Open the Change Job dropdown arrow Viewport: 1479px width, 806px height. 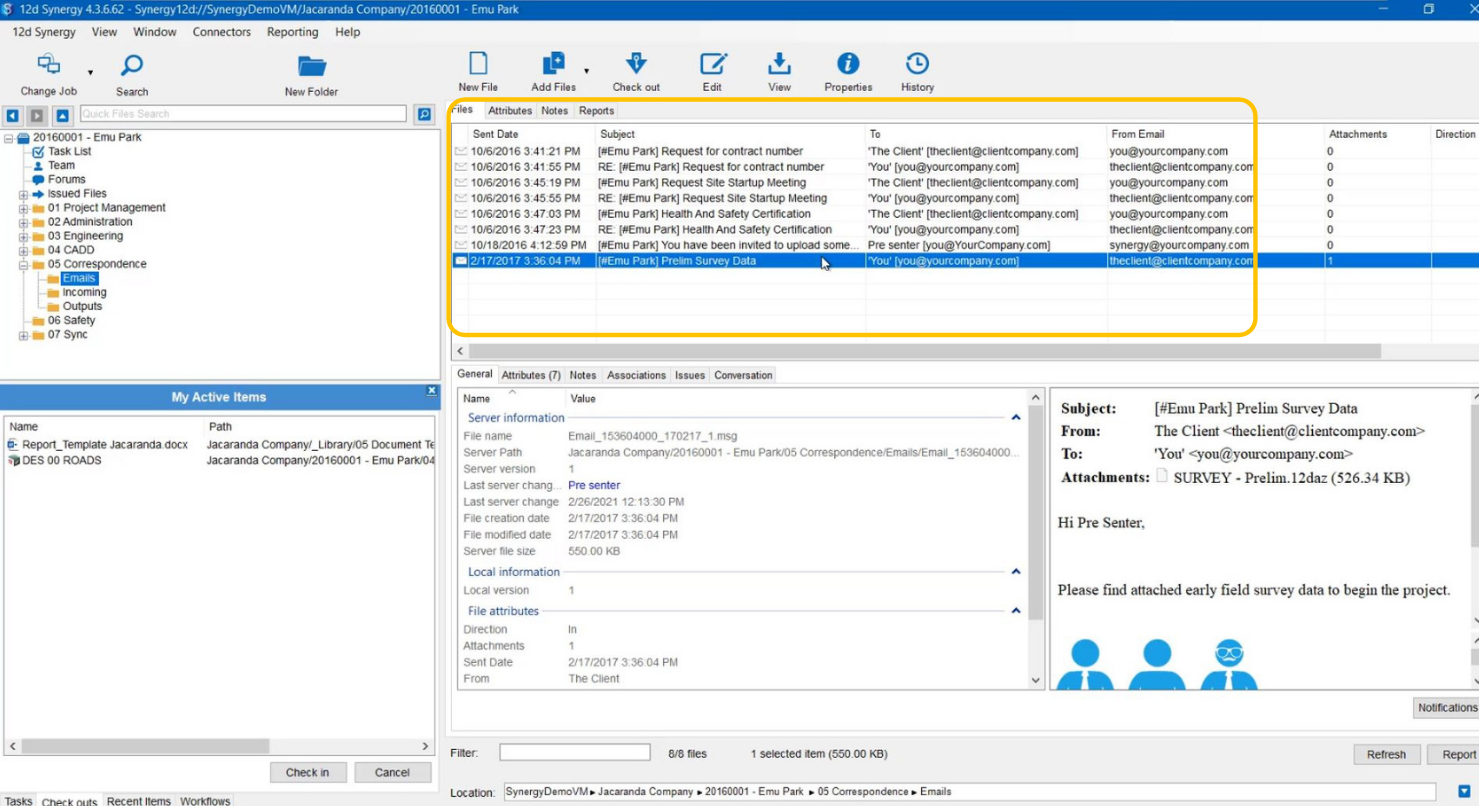pyautogui.click(x=90, y=73)
